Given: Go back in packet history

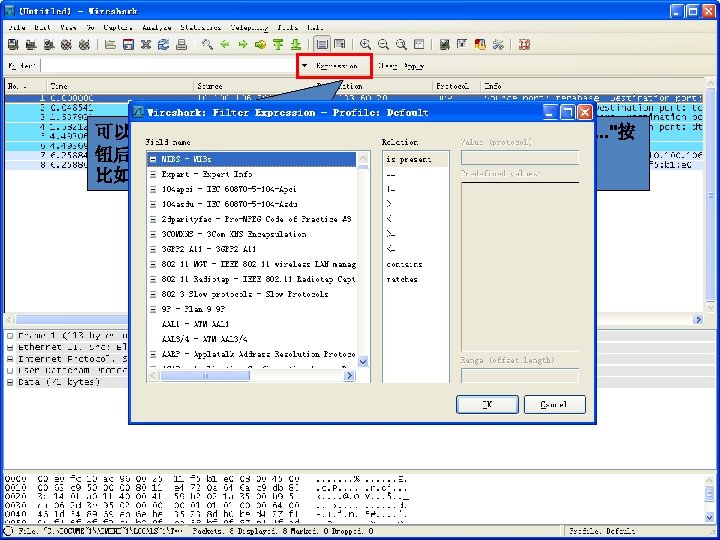Looking at the screenshot, I should 225,45.
